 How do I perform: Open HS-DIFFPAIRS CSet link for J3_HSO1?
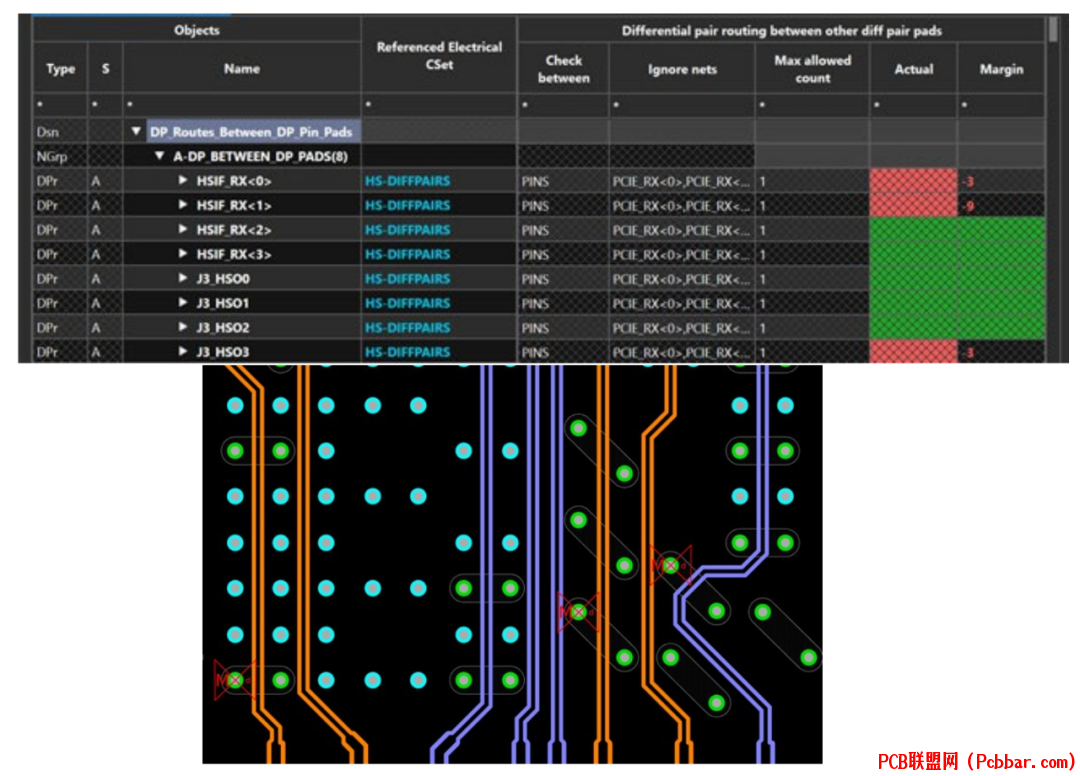[x=407, y=304]
